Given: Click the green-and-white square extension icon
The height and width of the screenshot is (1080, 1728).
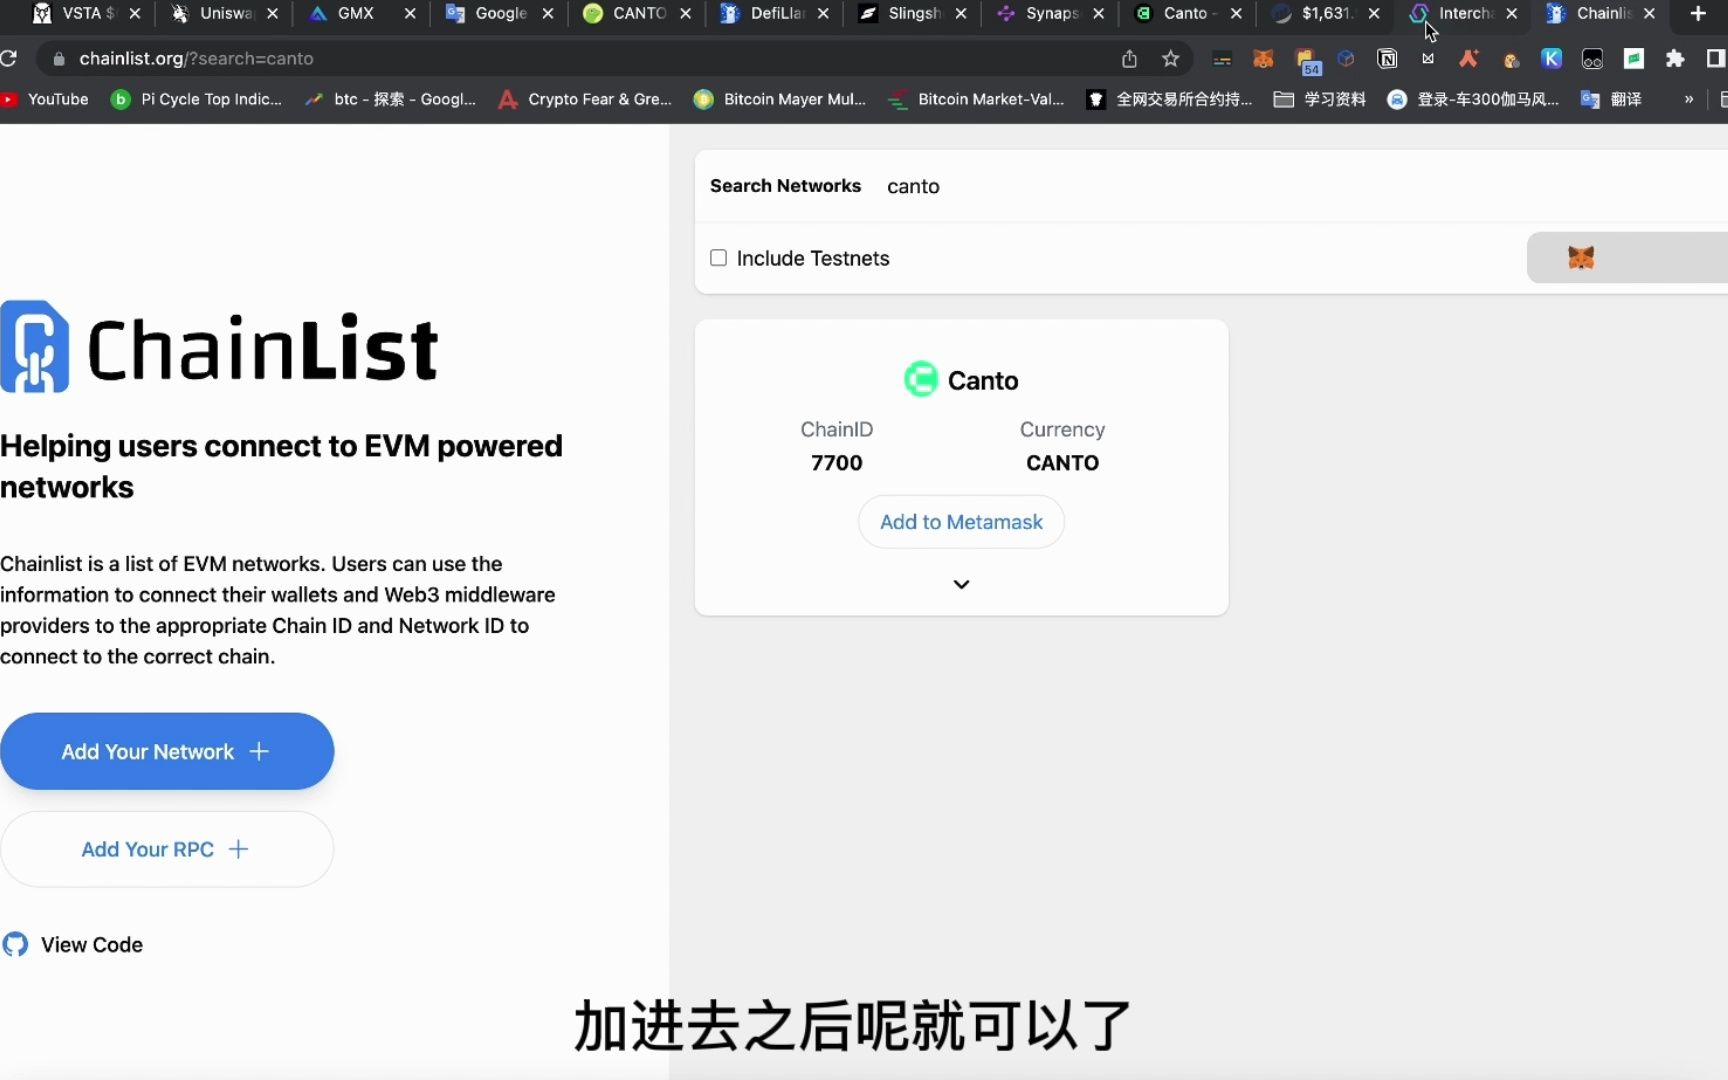Looking at the screenshot, I should point(1634,59).
